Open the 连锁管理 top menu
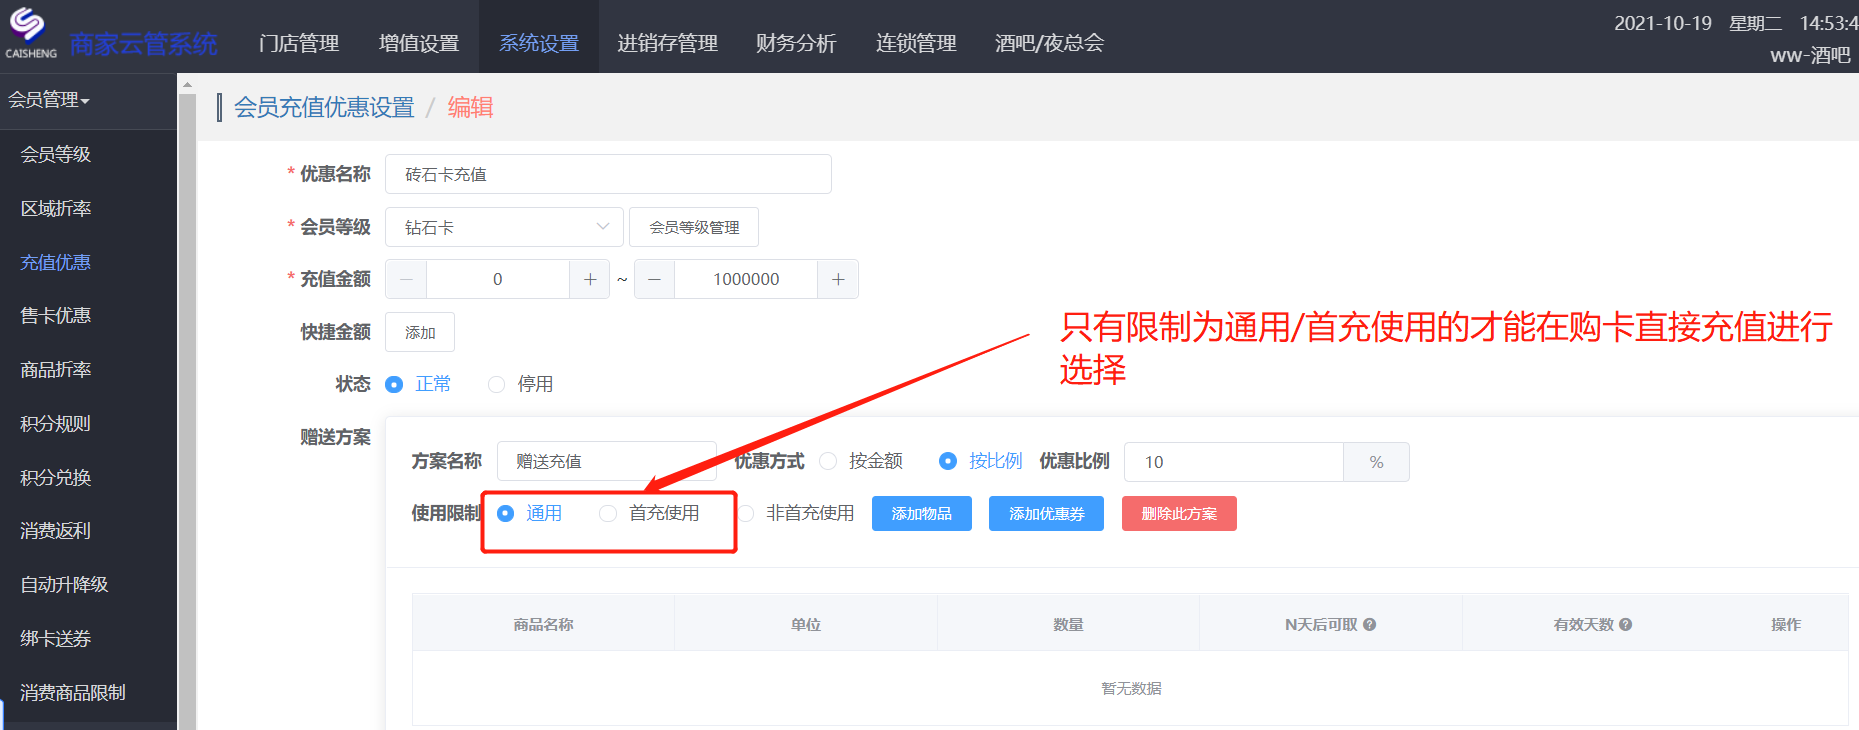Viewport: 1859px width, 730px height. point(916,43)
